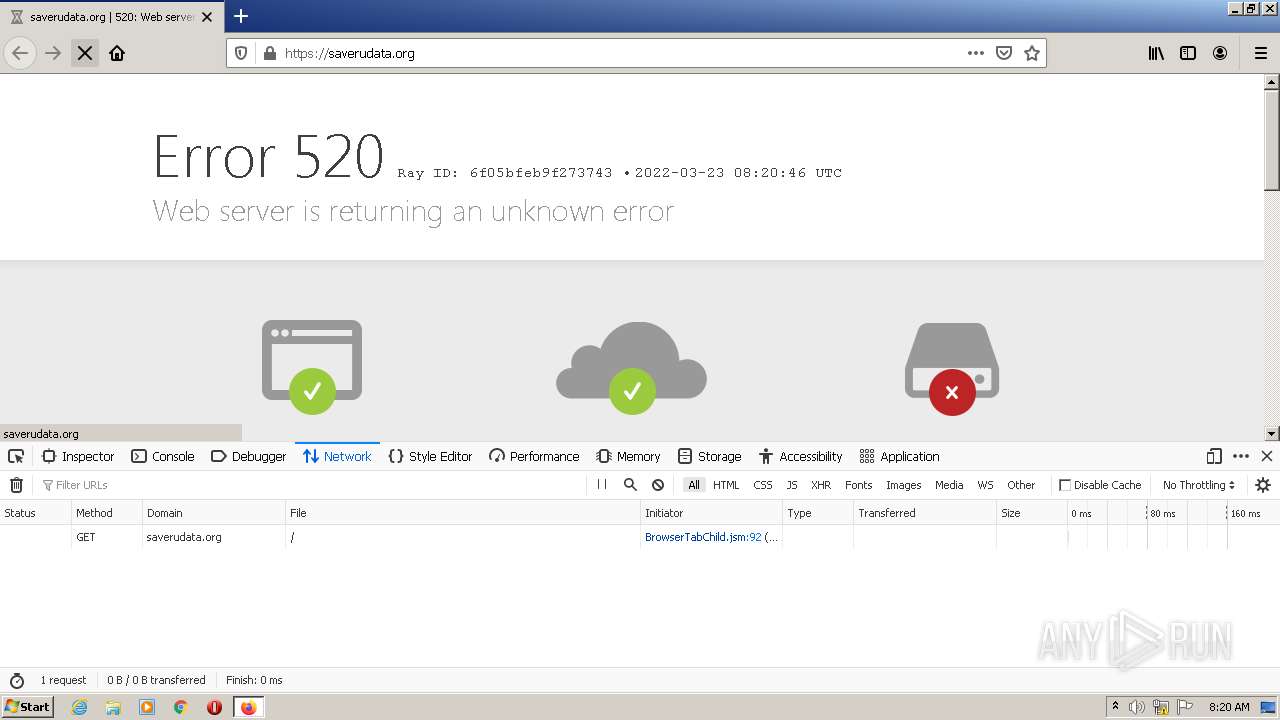Filter requests by JS
Screen dimensions: 1280x720
[792, 485]
